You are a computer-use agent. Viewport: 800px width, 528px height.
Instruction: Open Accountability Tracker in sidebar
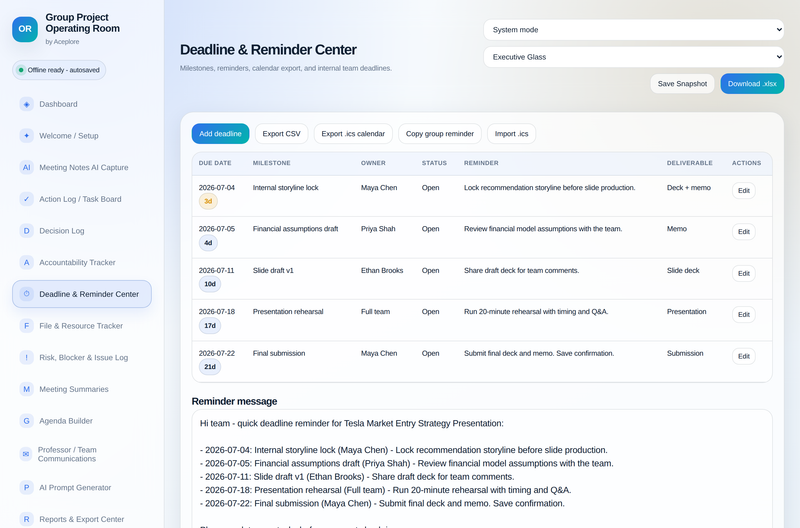[82, 262]
